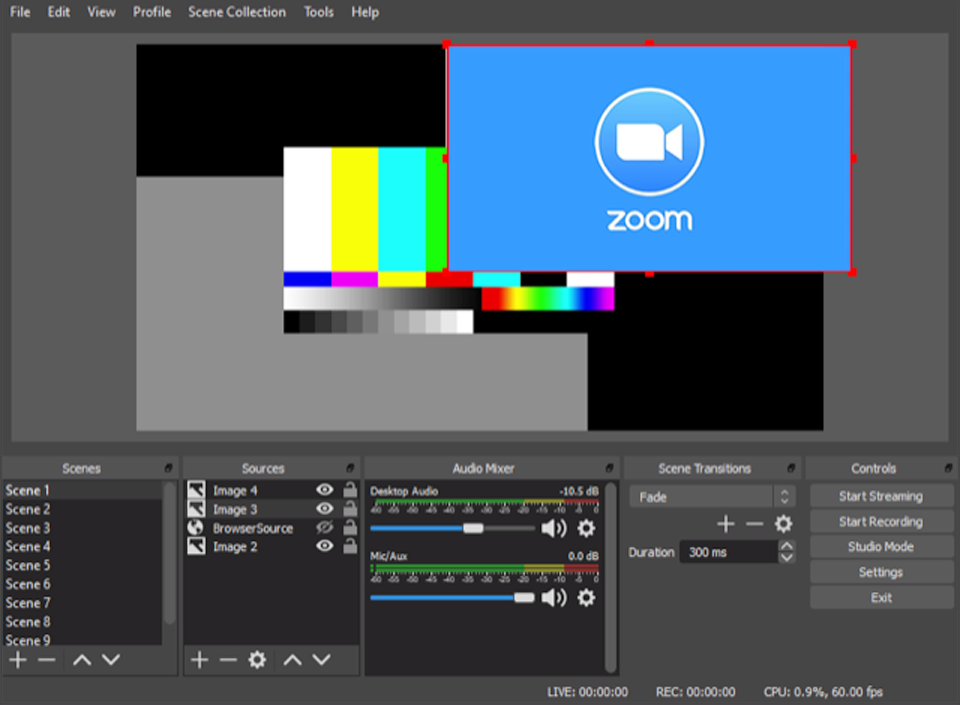
Task: Select Scene 2 in Scenes list
Action: (83, 509)
